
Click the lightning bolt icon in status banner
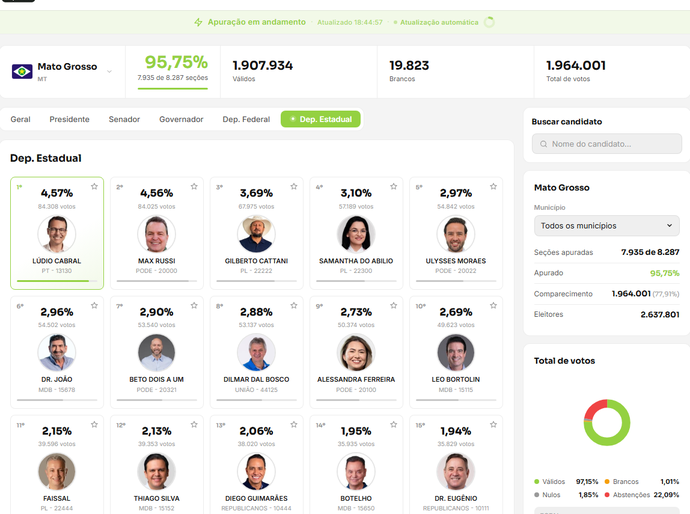click(x=198, y=22)
